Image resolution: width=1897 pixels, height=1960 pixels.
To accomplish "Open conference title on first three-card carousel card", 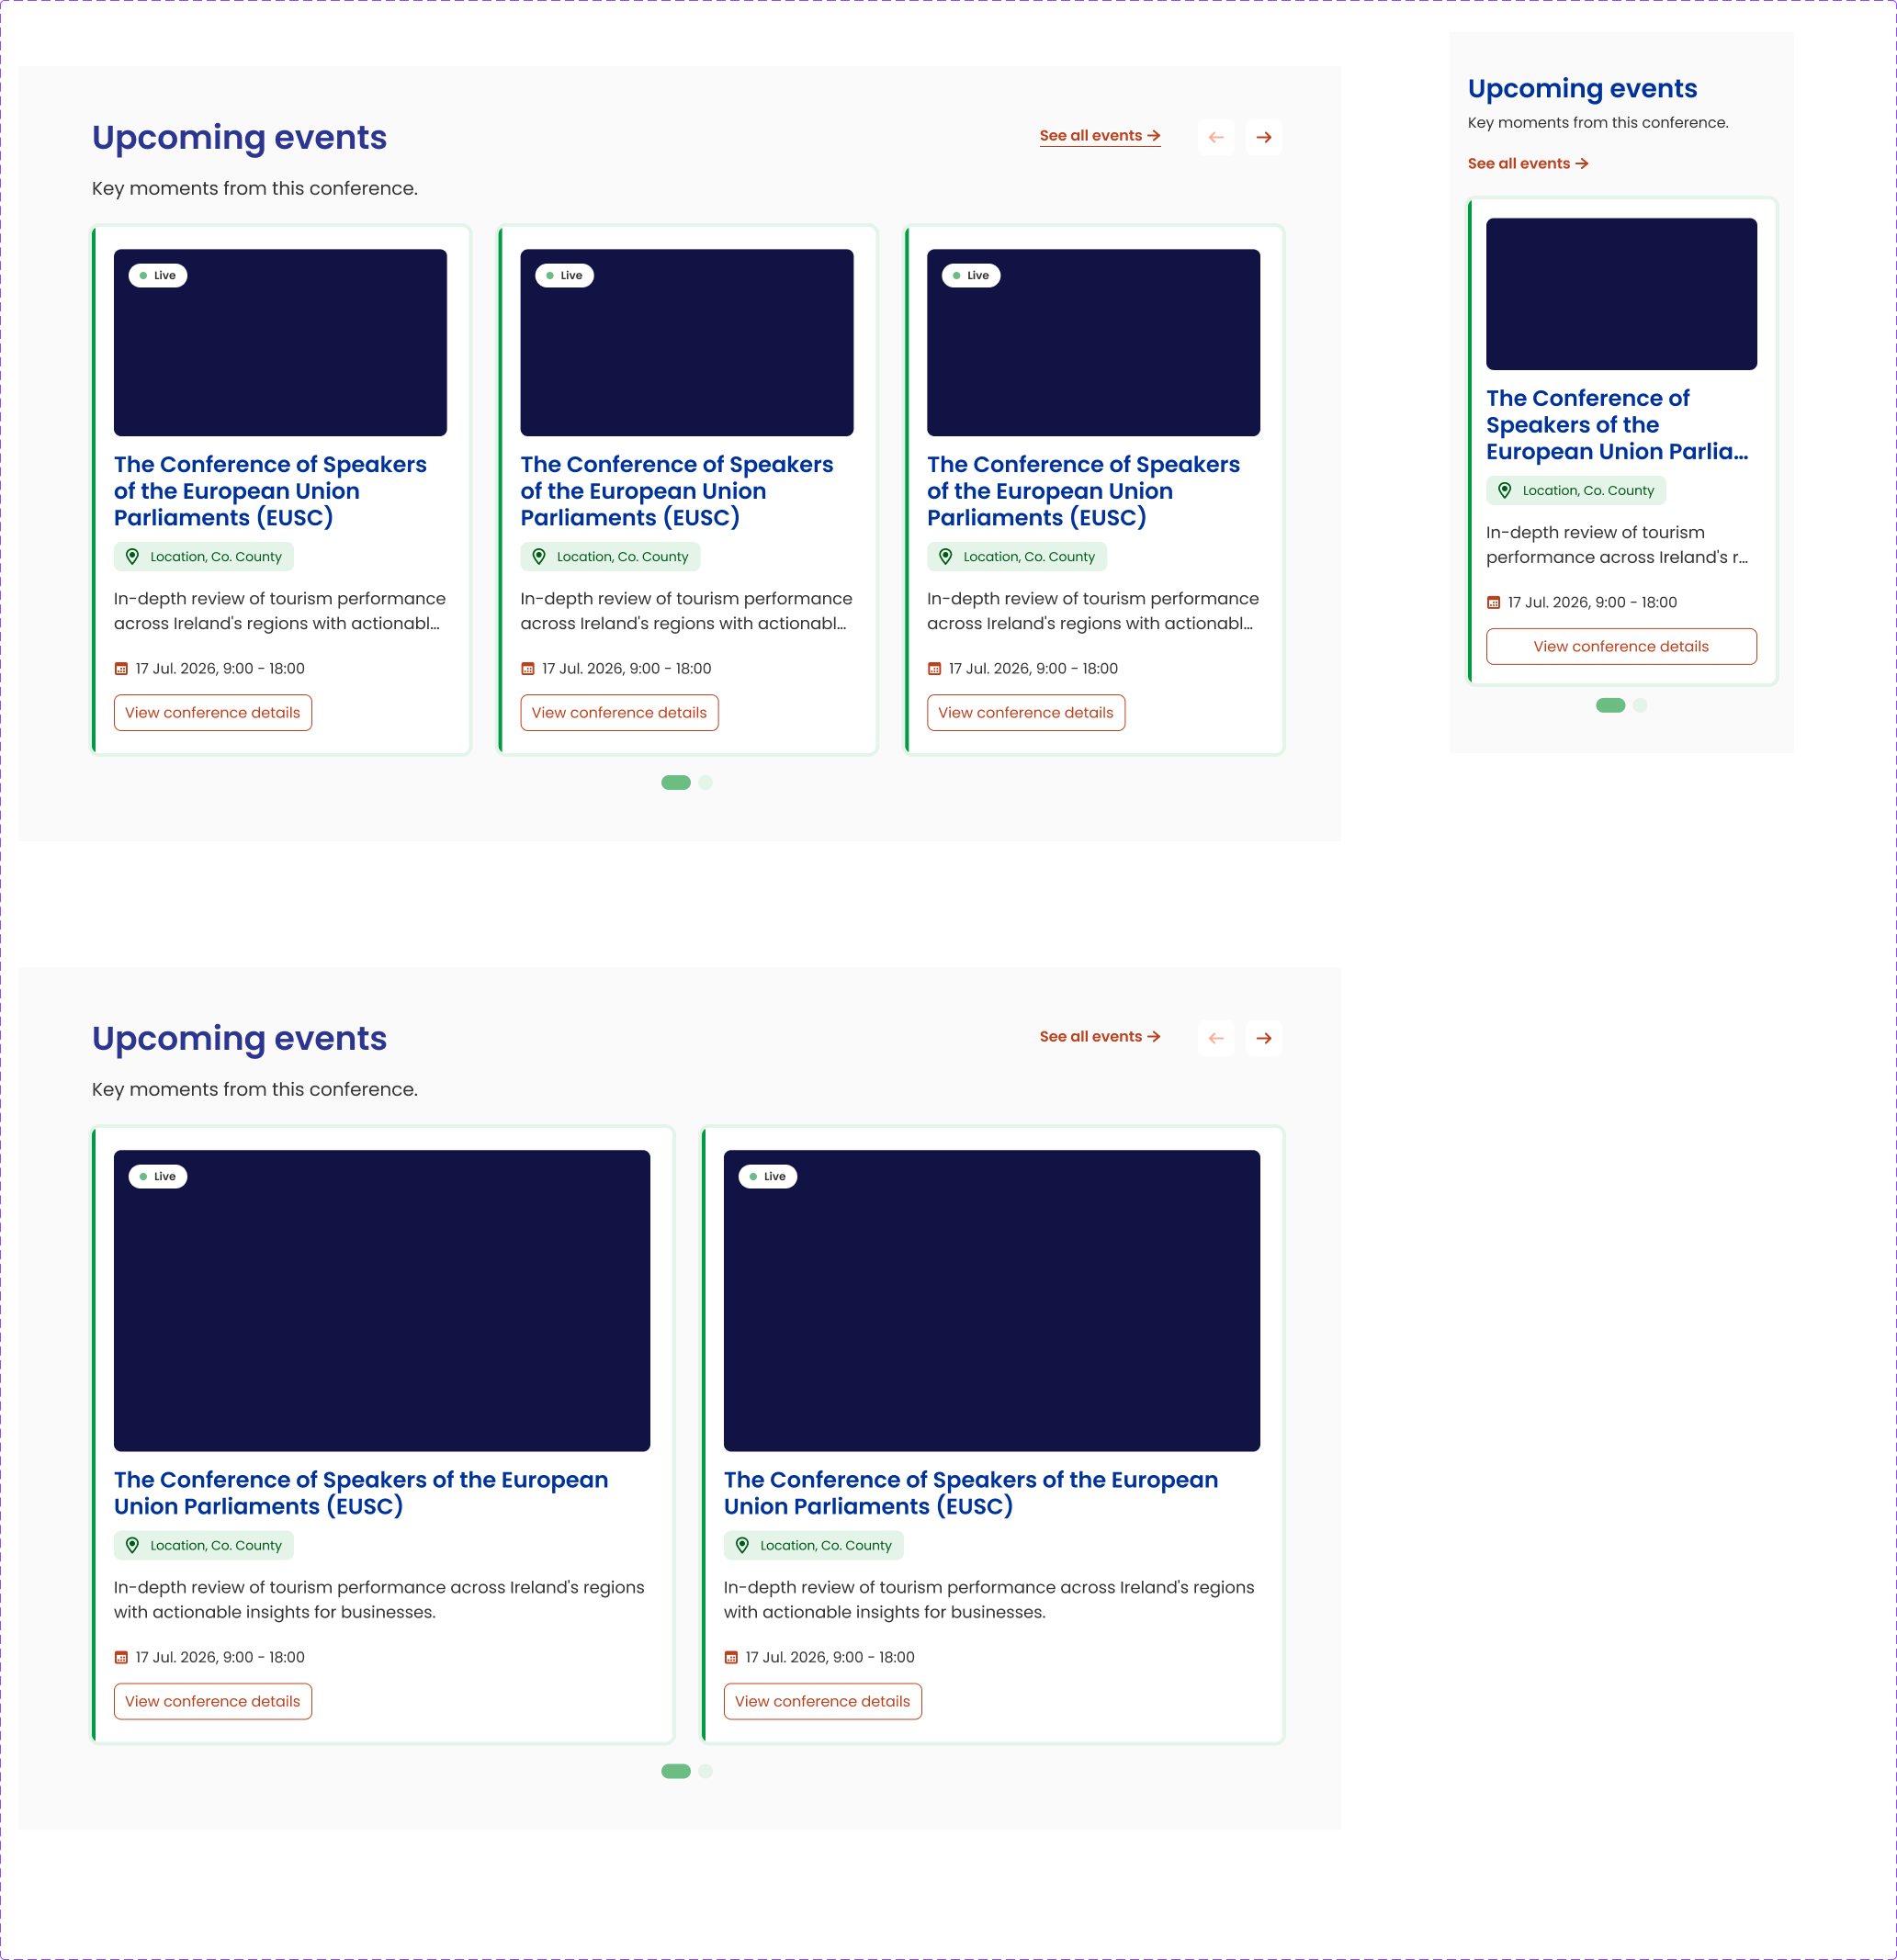I will (x=270, y=491).
